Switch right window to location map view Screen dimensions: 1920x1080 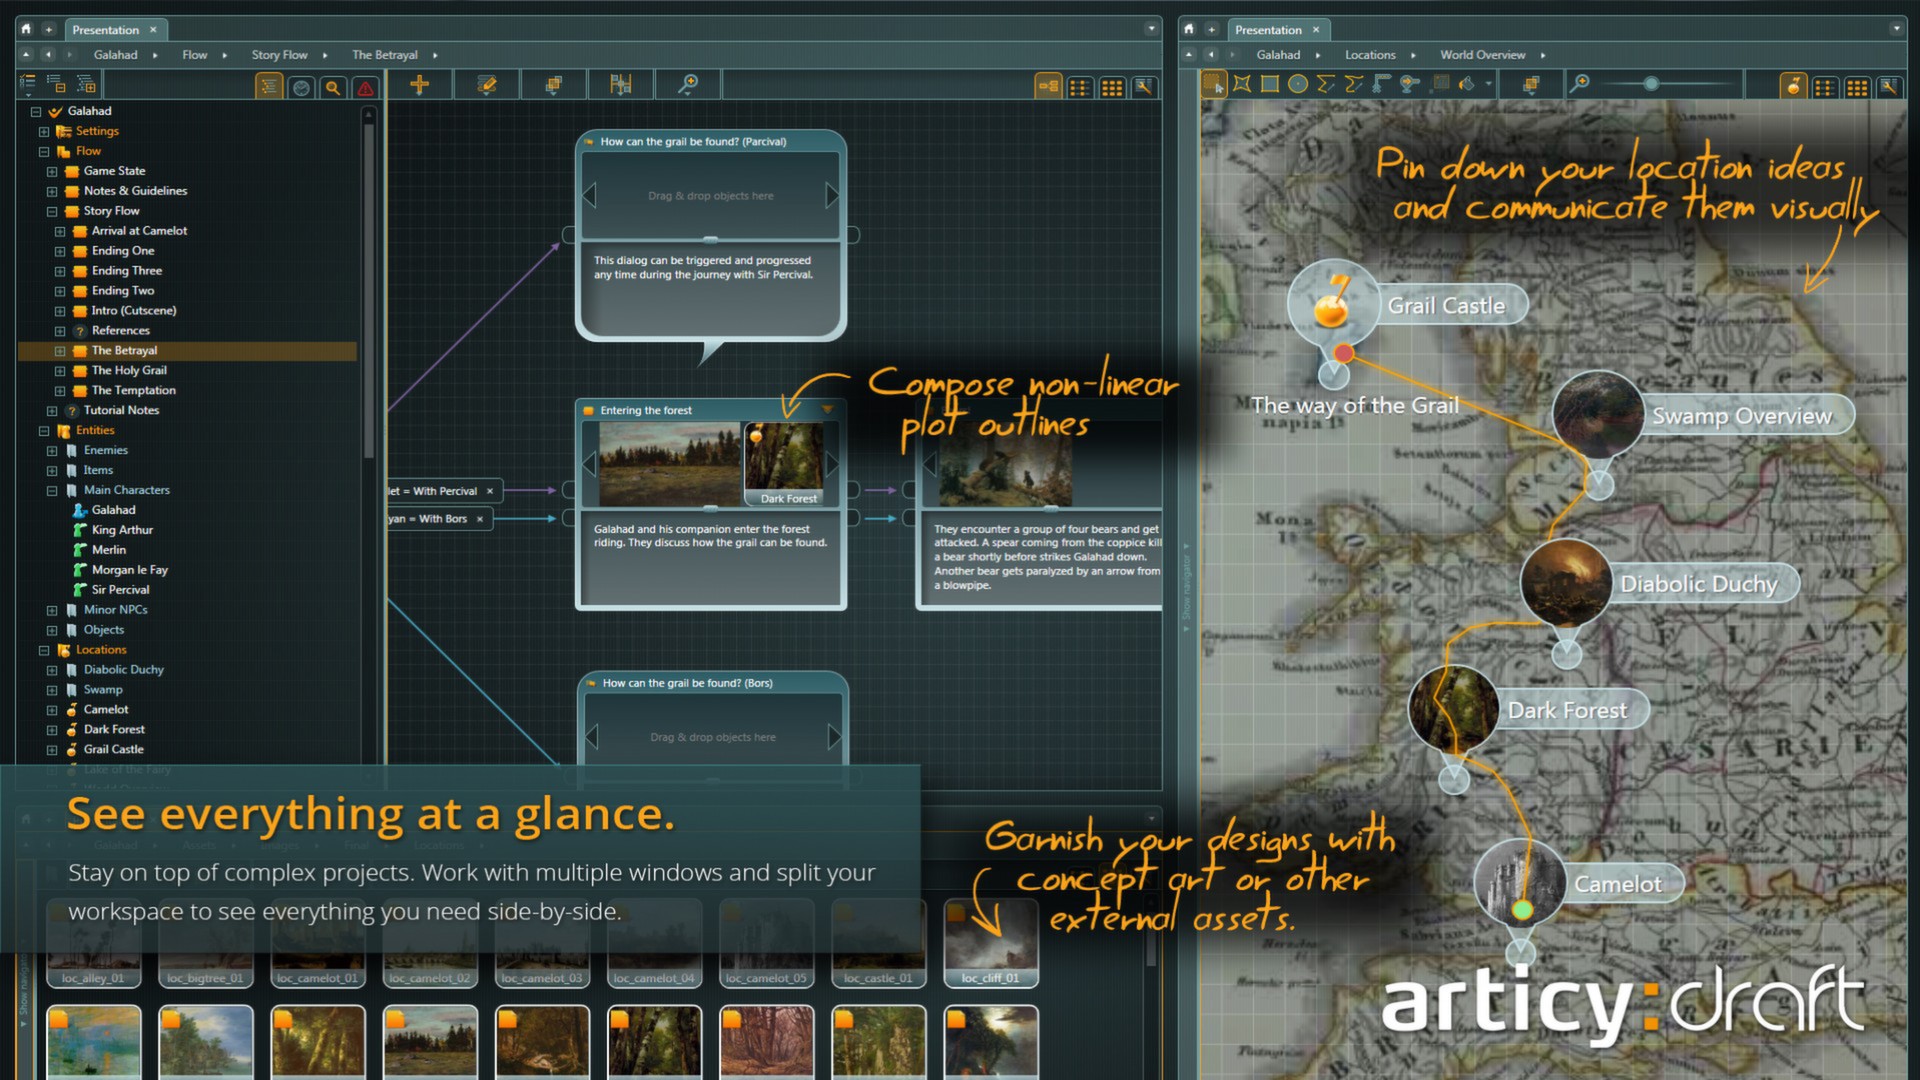(x=1793, y=87)
